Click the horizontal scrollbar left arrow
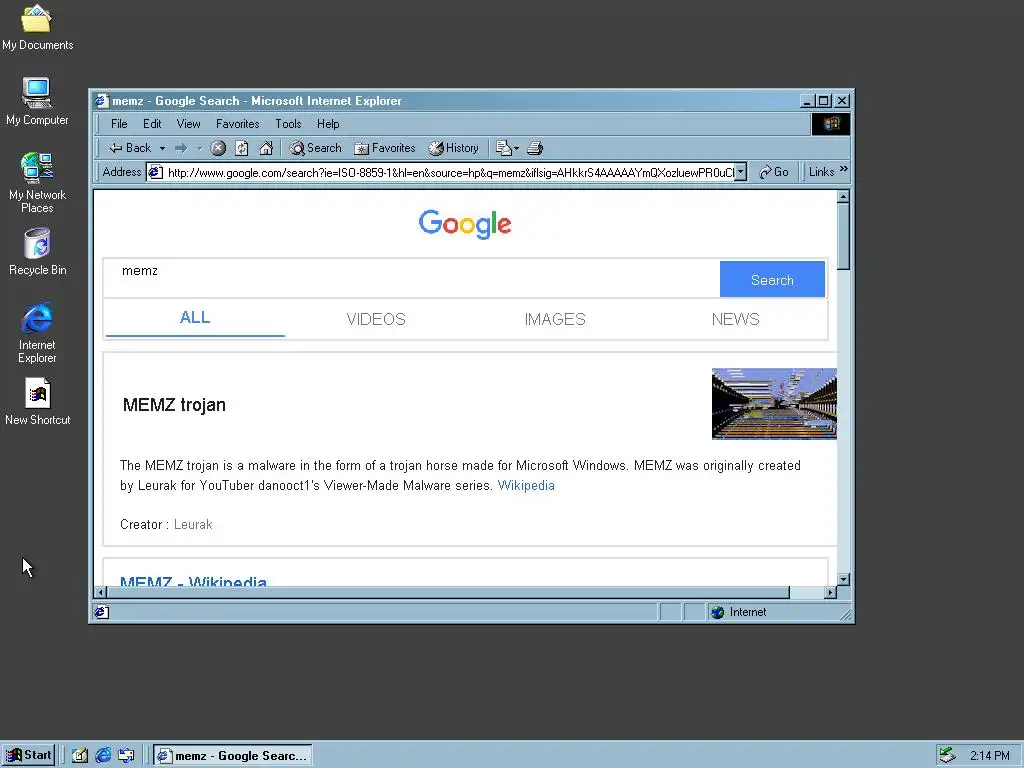Image resolution: width=1024 pixels, height=768 pixels. [x=101, y=592]
